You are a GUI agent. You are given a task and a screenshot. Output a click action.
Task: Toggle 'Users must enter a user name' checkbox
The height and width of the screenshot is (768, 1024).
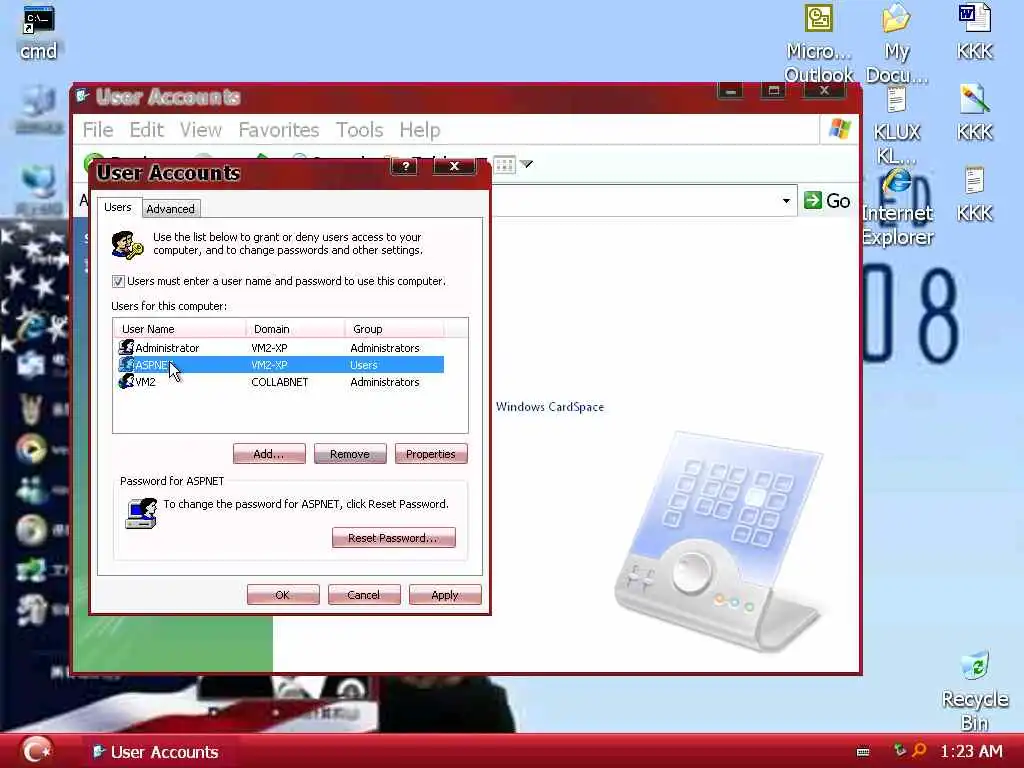coord(118,281)
